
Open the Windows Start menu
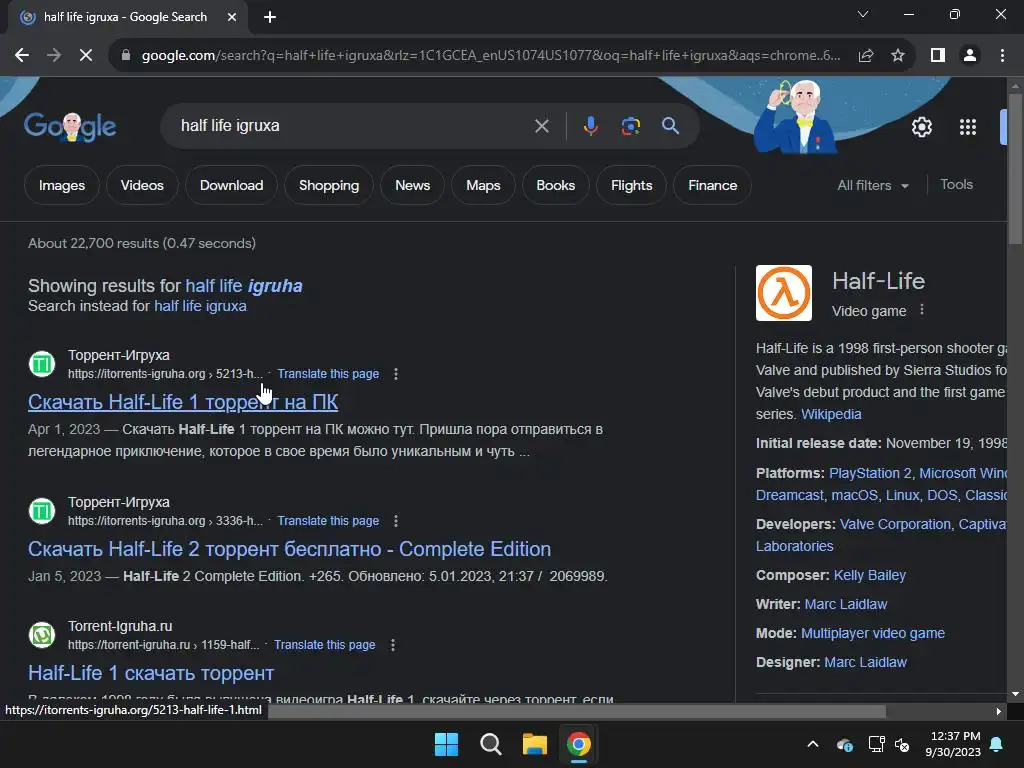[447, 744]
